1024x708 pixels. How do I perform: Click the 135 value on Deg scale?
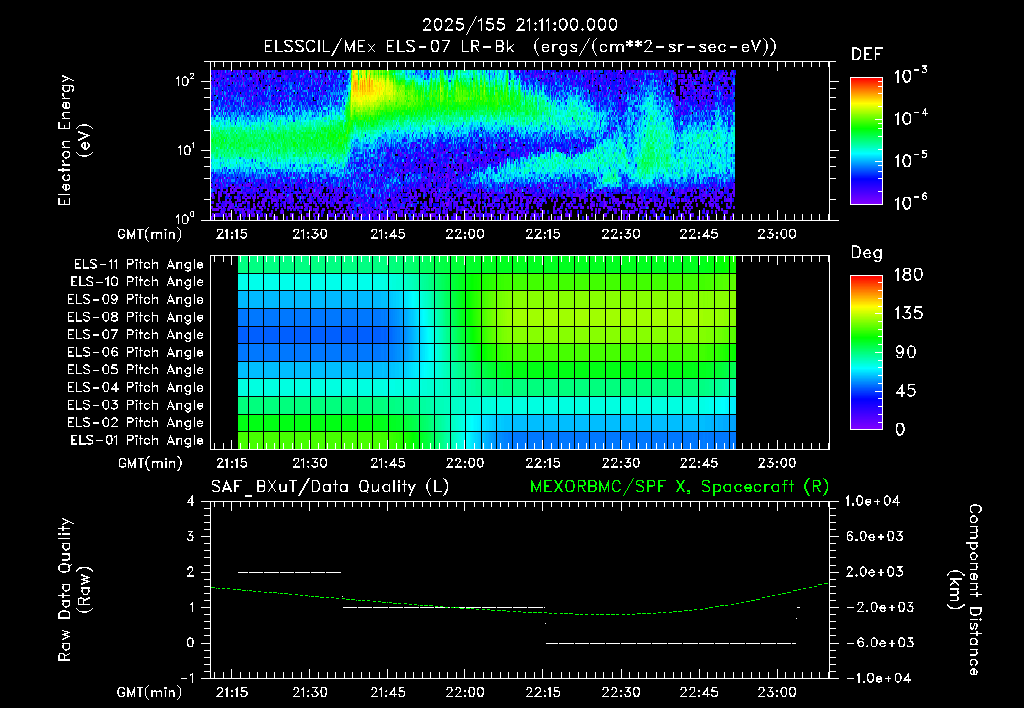pos(908,314)
